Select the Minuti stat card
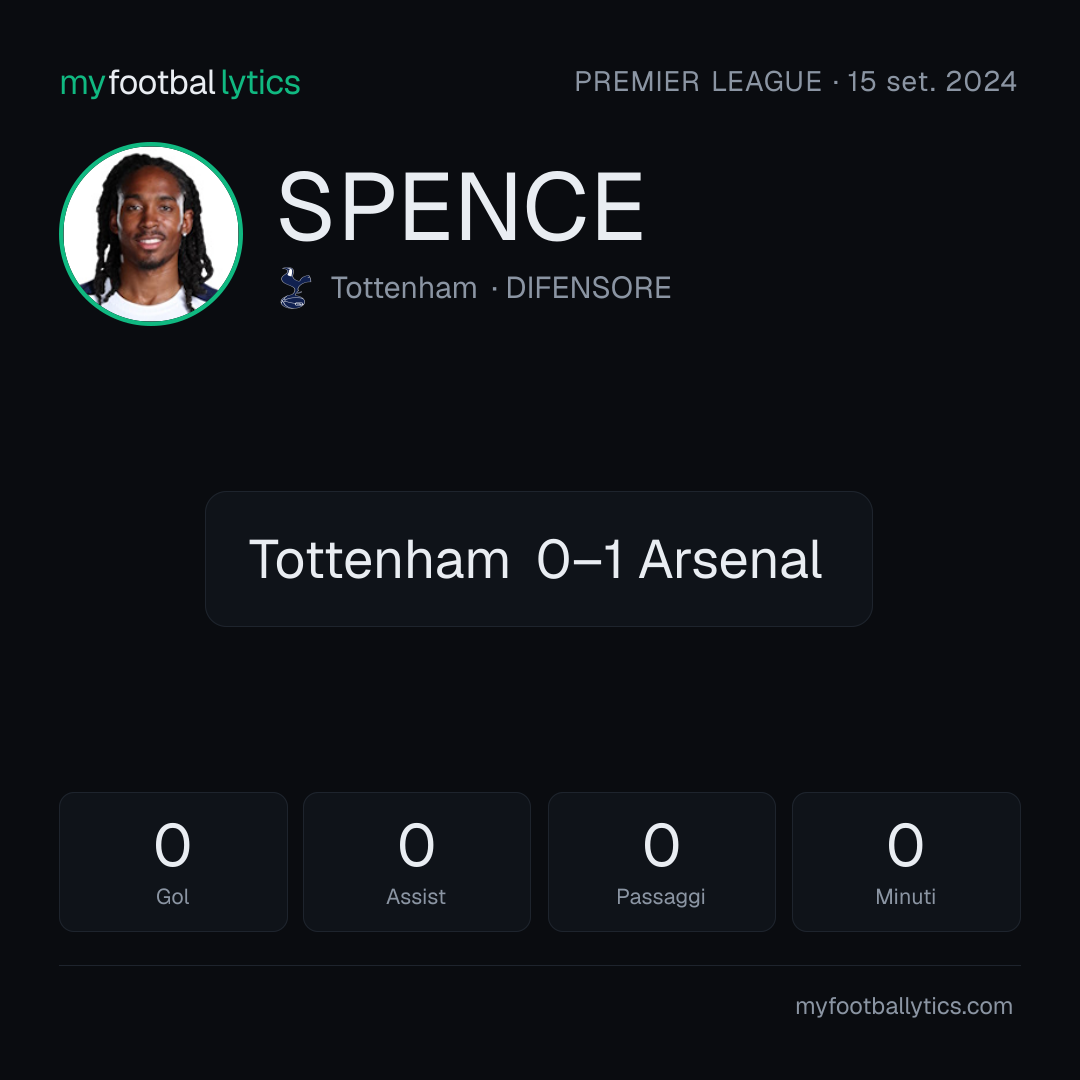This screenshot has width=1080, height=1080. (x=906, y=862)
